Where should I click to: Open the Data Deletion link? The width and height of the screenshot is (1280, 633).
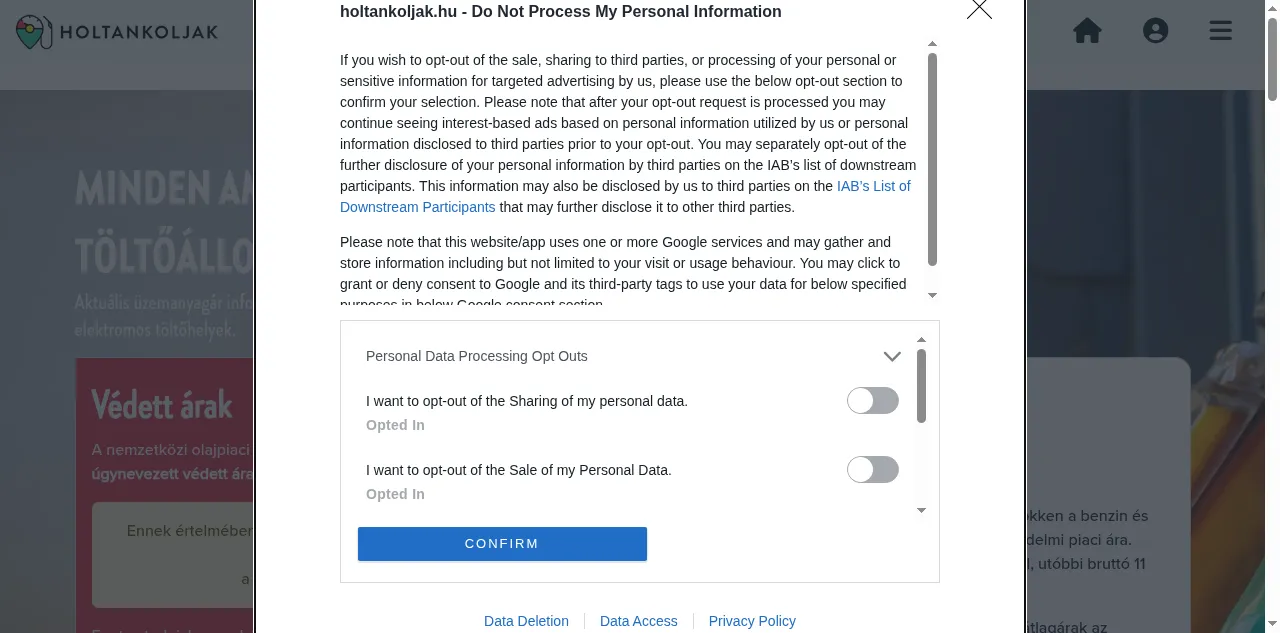click(x=526, y=621)
